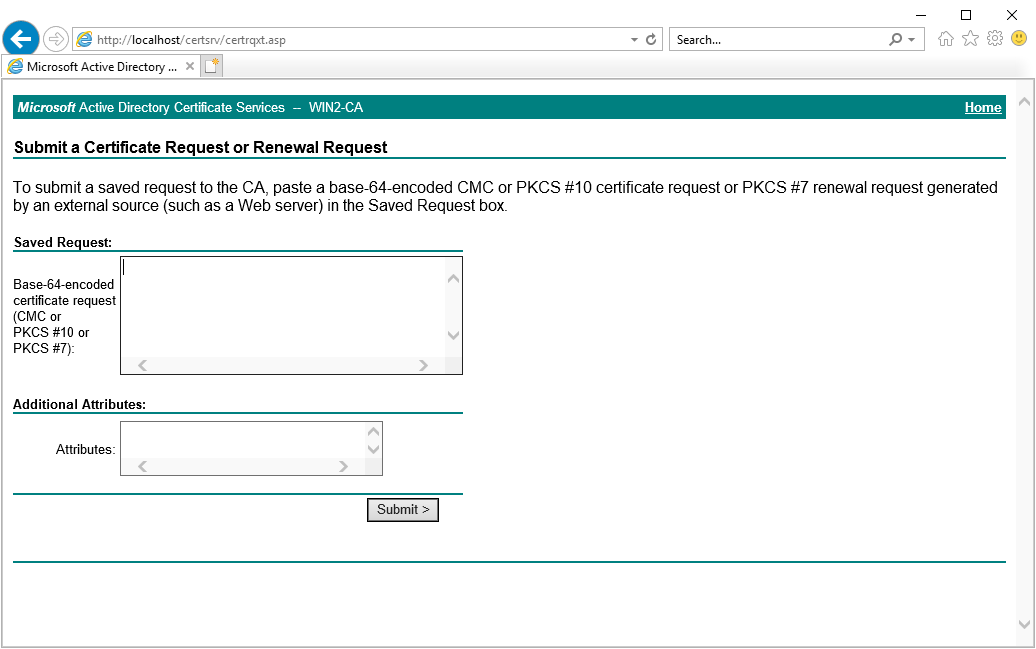Maximize the Internet Explorer window

click(x=966, y=15)
